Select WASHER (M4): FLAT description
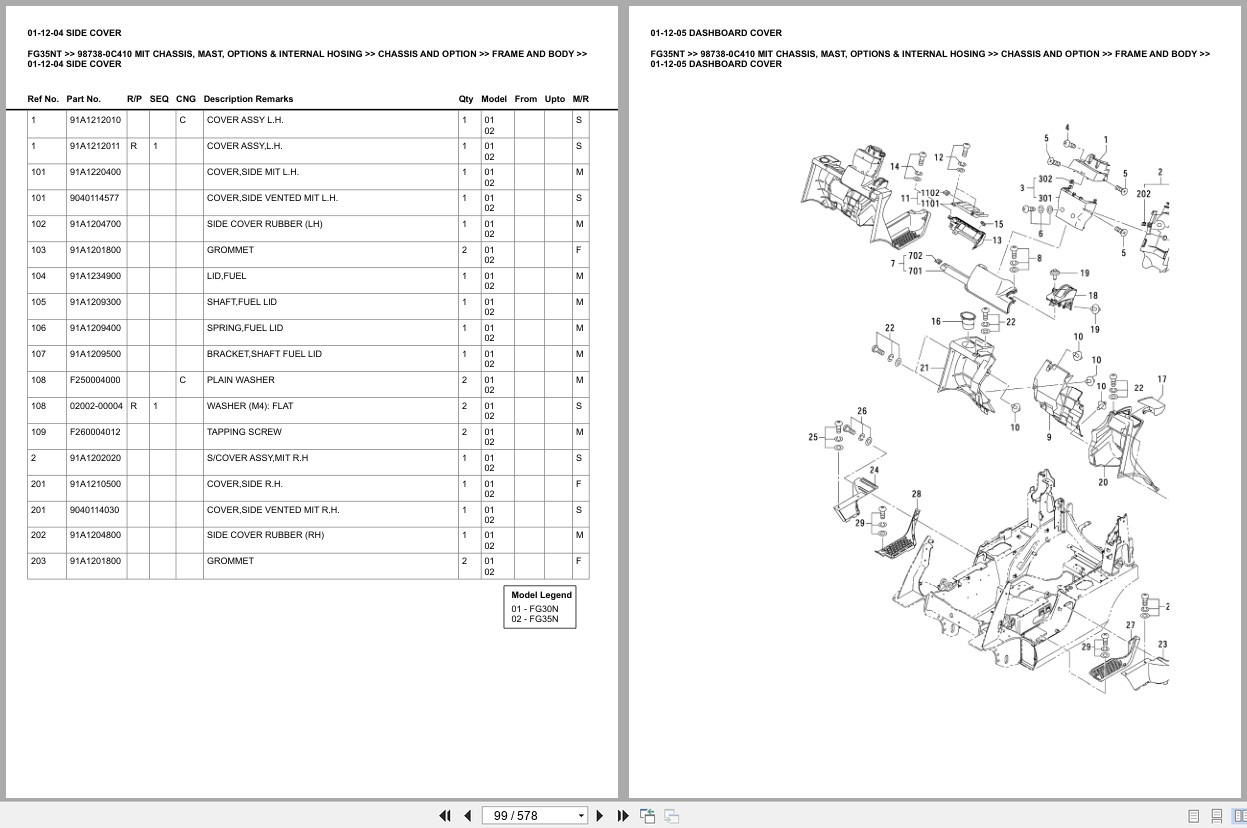The height and width of the screenshot is (828, 1247). tap(250, 406)
